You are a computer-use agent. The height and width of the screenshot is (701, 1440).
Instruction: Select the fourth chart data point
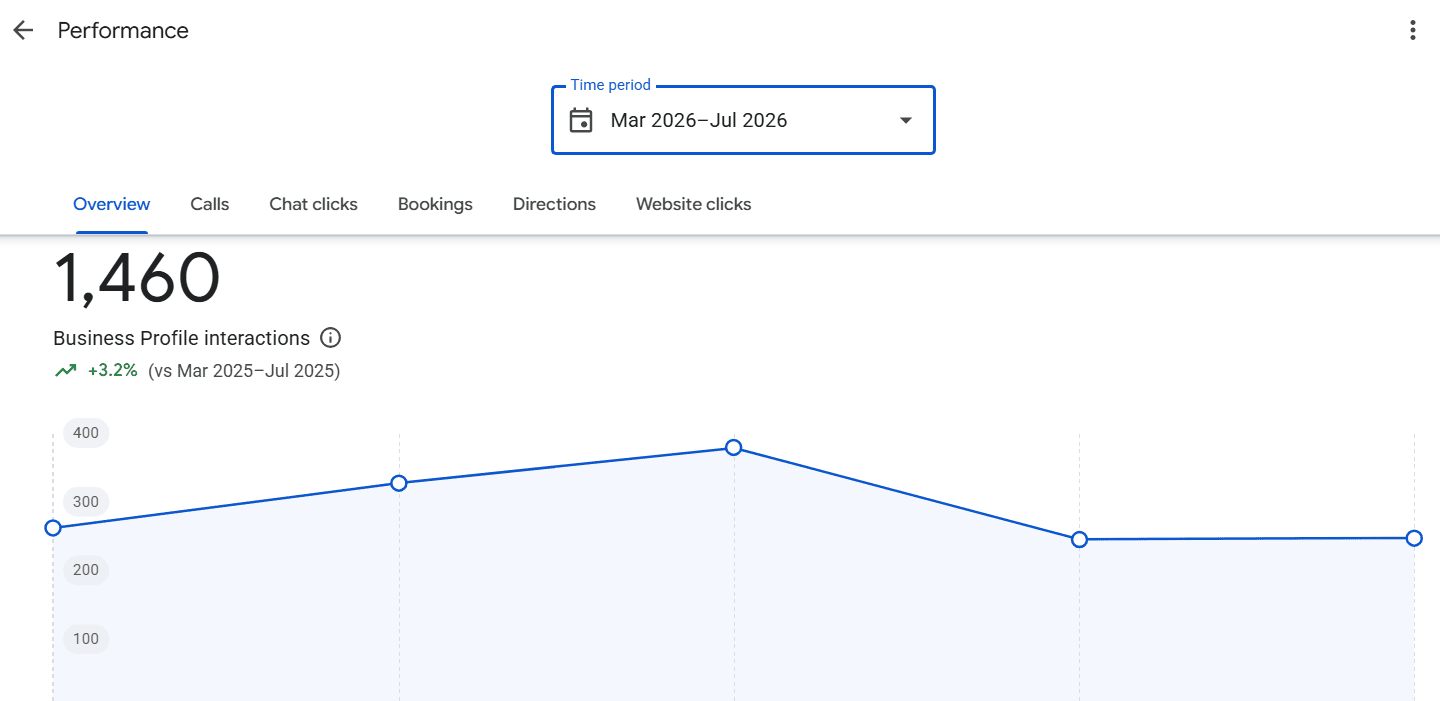[x=1080, y=539]
